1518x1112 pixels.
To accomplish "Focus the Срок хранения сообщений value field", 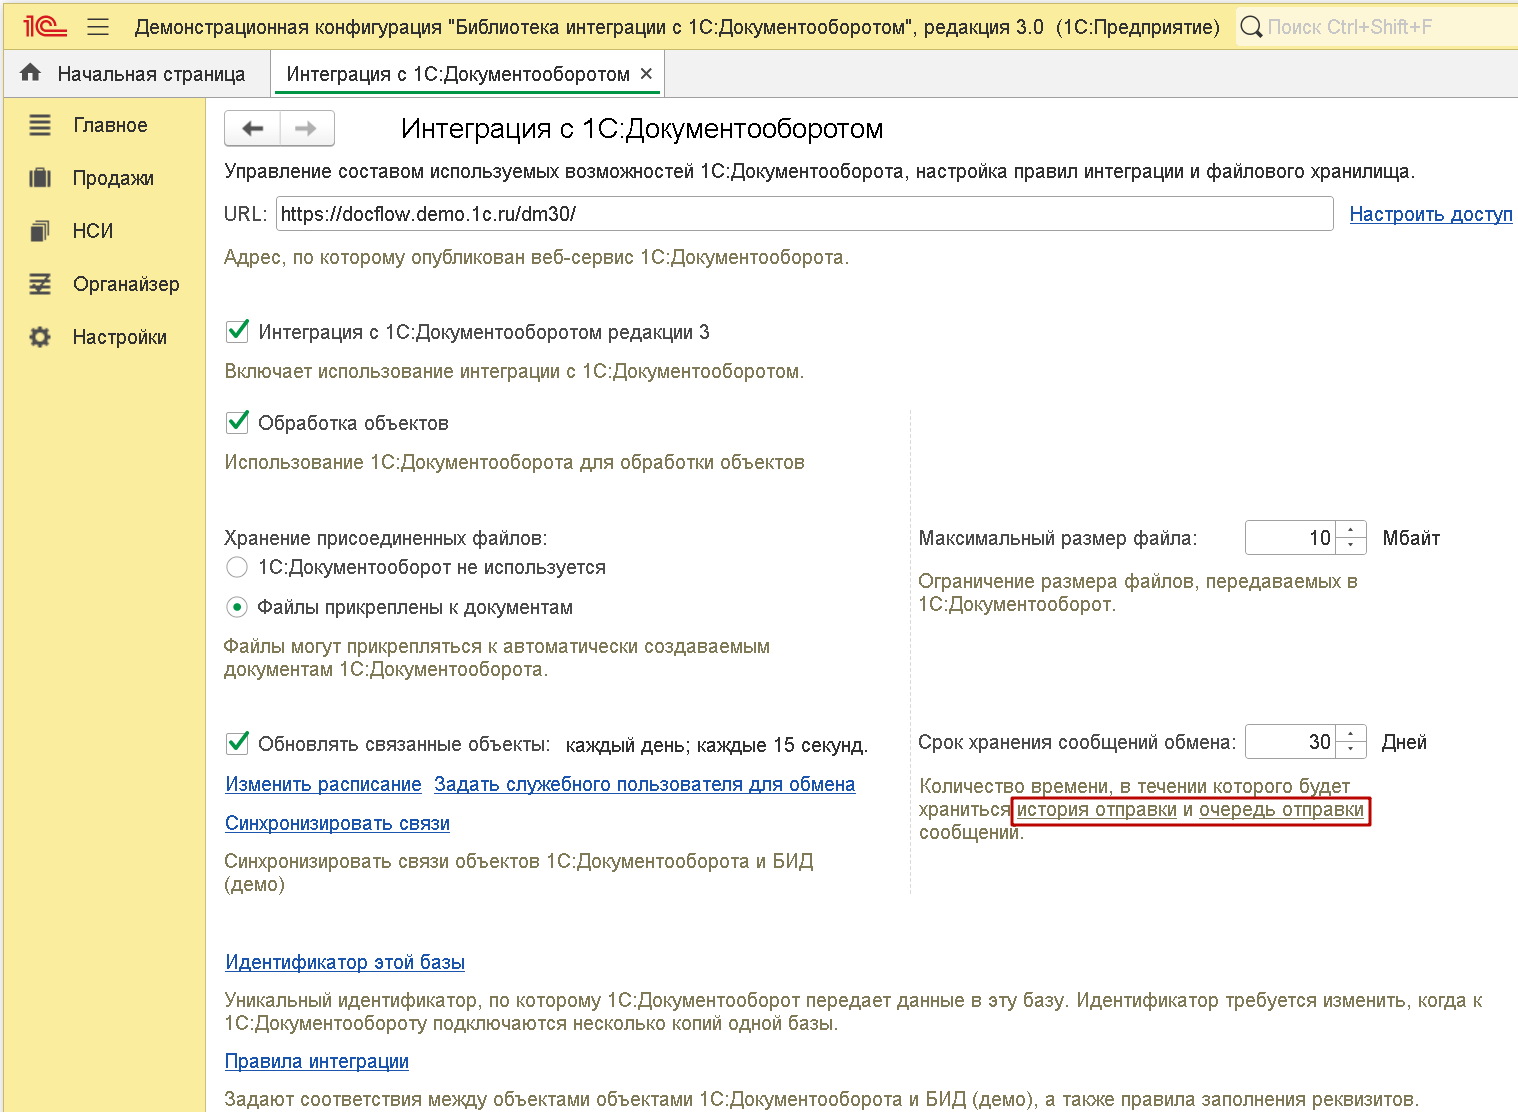I will (1291, 742).
